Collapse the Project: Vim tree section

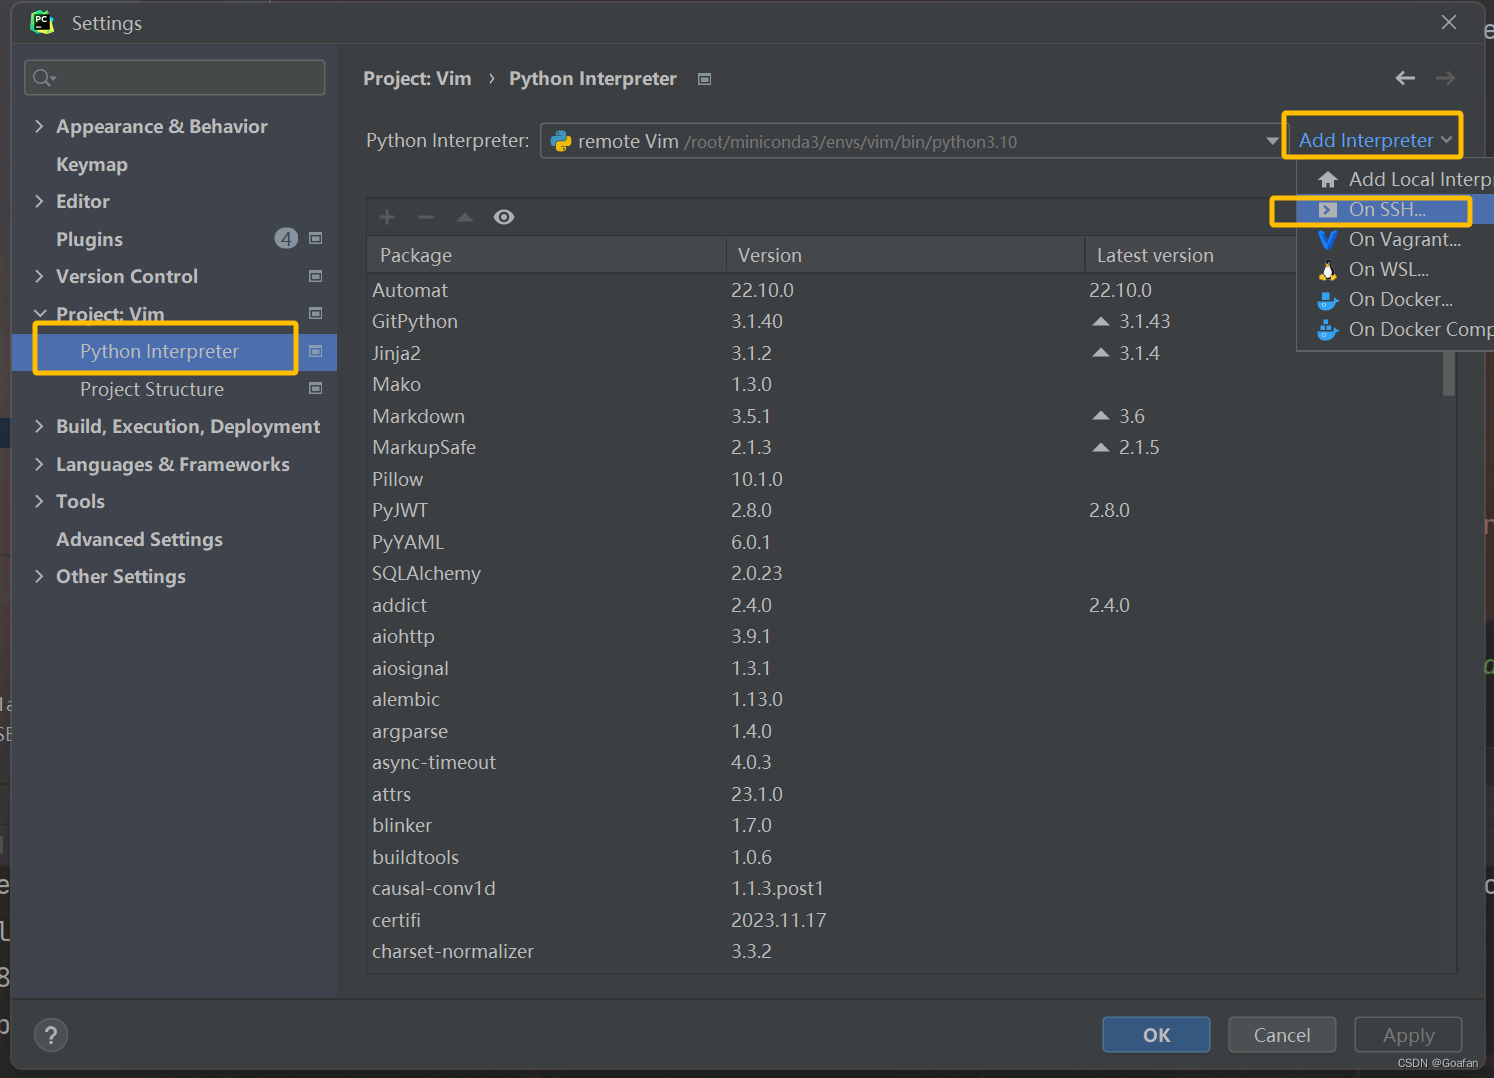pos(40,313)
